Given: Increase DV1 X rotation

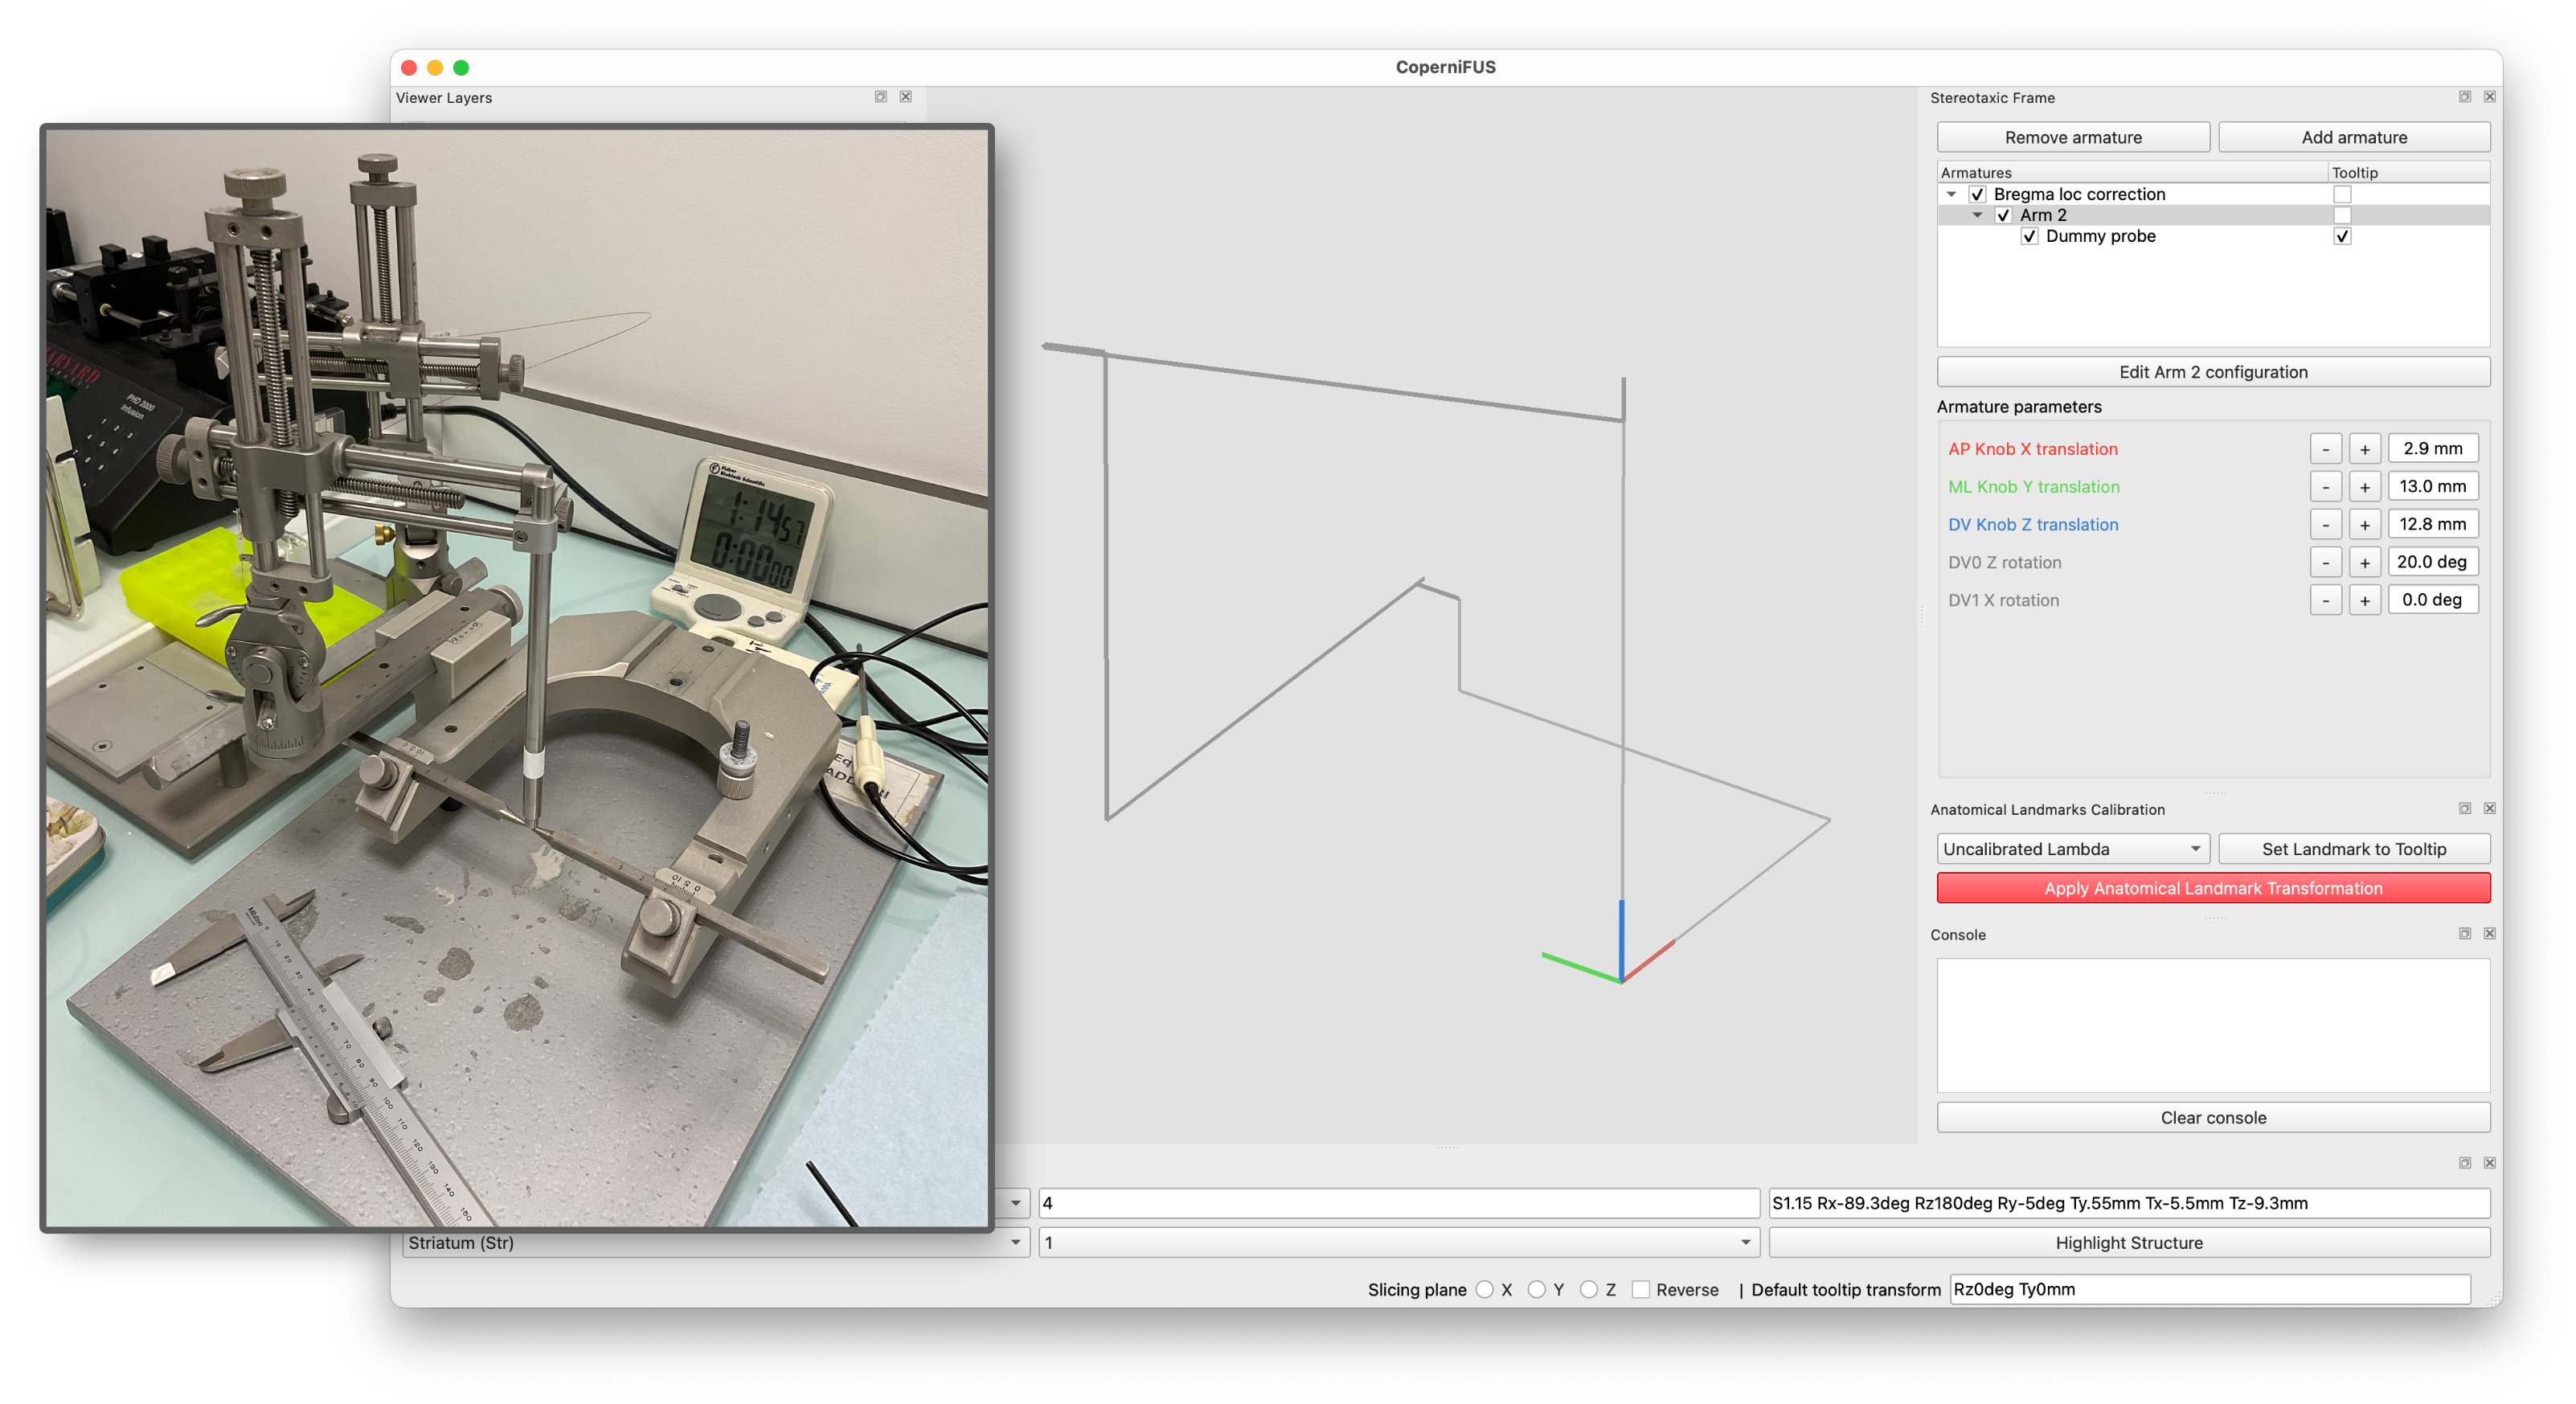Looking at the screenshot, I should click(2365, 600).
